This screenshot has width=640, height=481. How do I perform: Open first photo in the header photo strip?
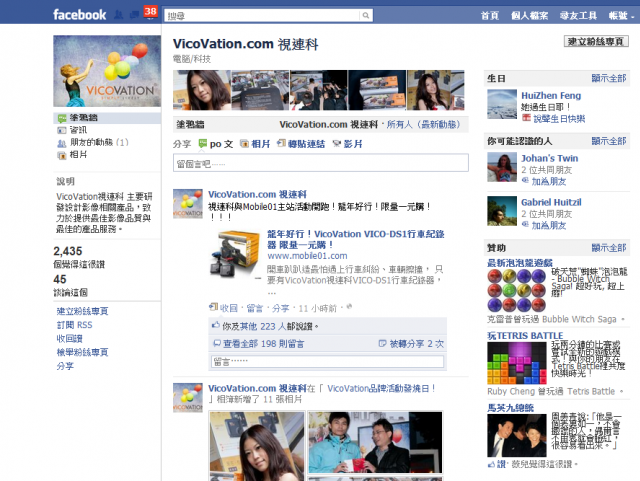(202, 90)
